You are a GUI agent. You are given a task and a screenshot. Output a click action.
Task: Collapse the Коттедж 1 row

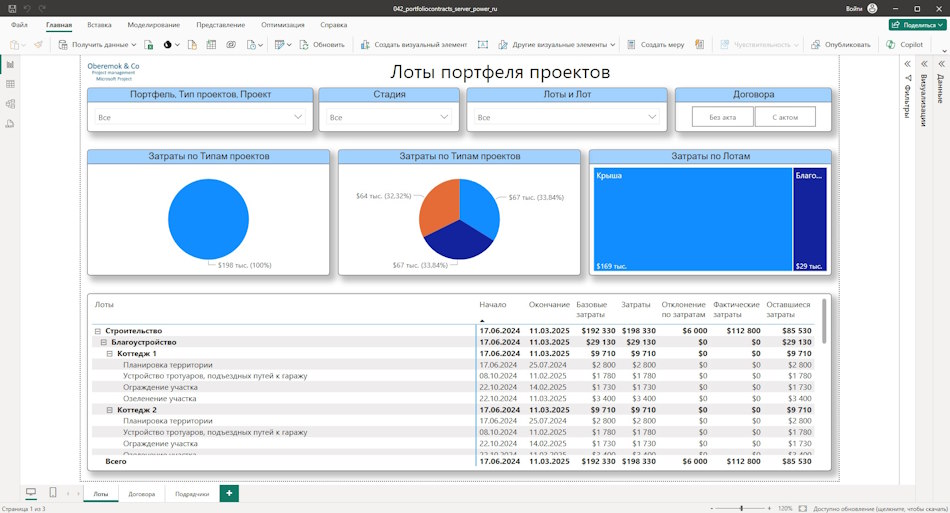click(110, 354)
